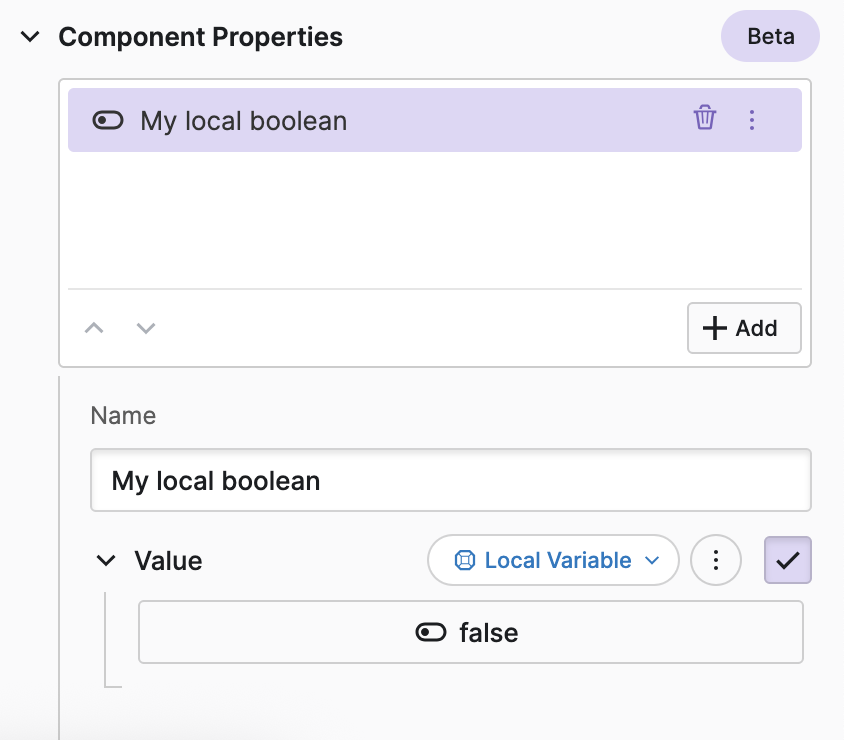Add a new component property
Viewport: 844px width, 740px height.
click(x=744, y=328)
